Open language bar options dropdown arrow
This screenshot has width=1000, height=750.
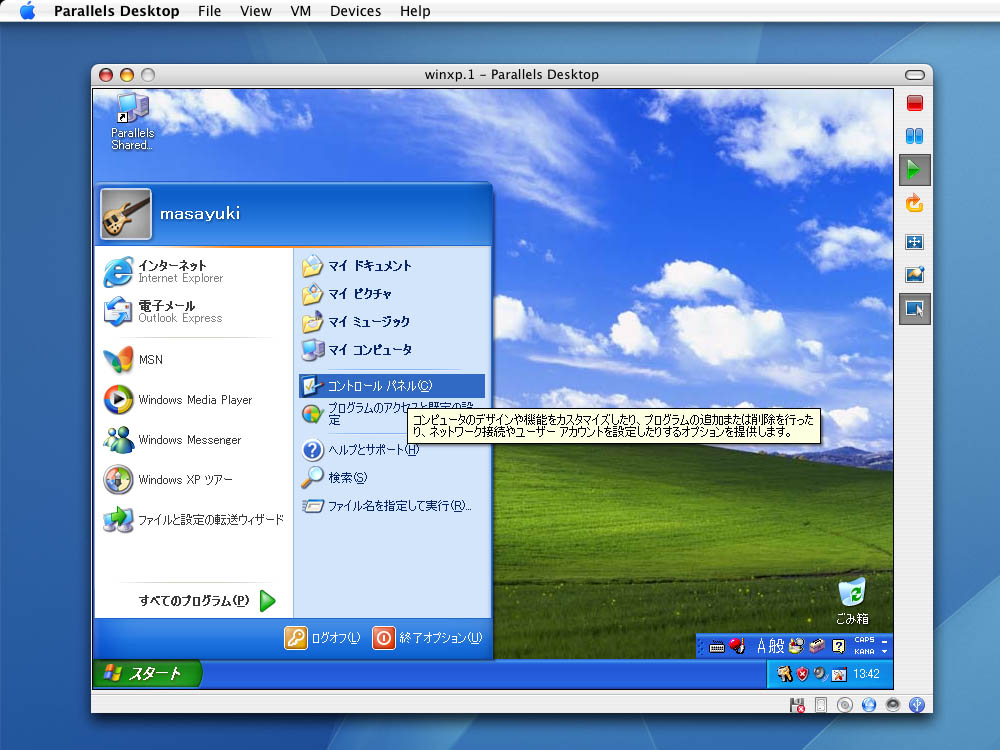point(885,652)
